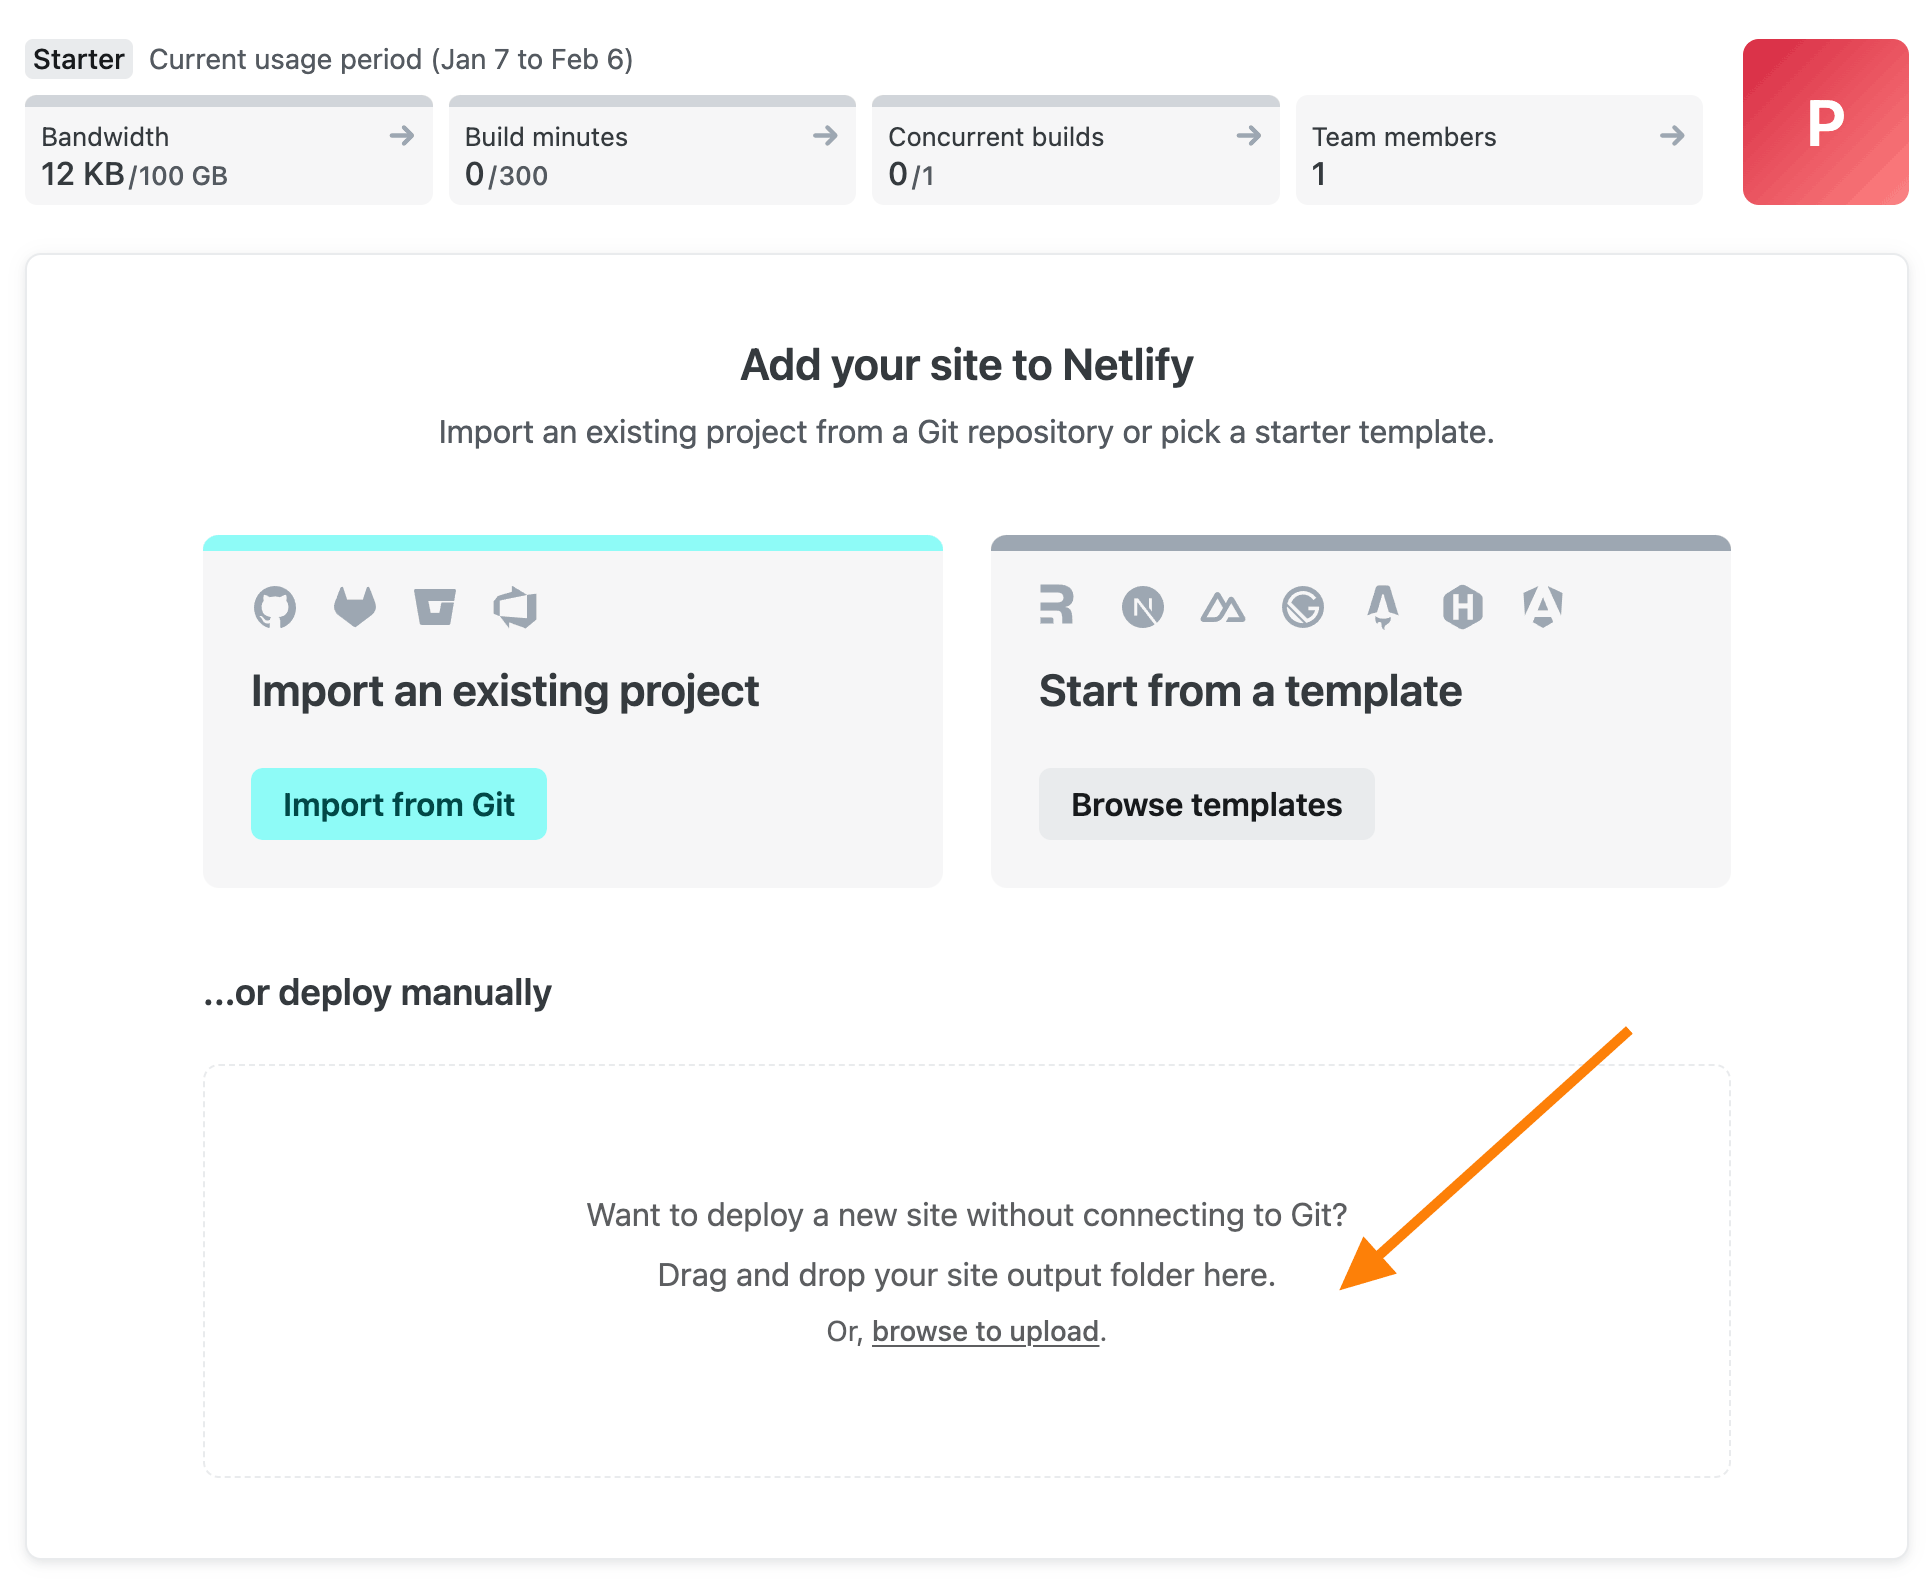
Task: Select the GitHub provider icon
Action: point(274,606)
